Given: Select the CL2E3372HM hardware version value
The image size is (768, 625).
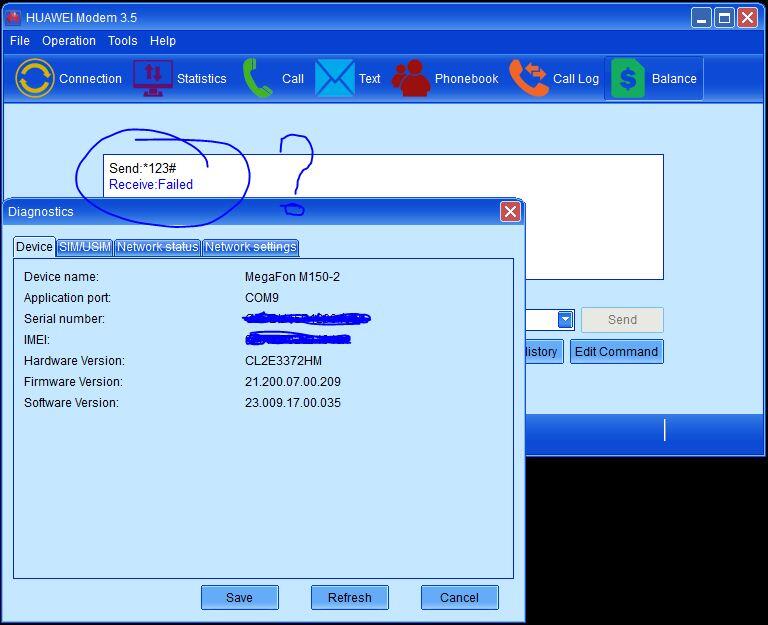Looking at the screenshot, I should tap(283, 361).
